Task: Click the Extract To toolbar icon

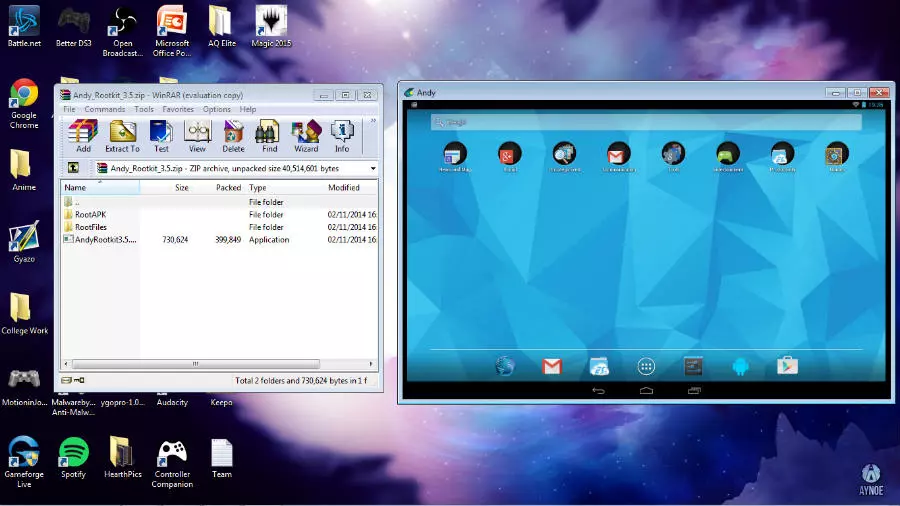Action: click(x=122, y=135)
